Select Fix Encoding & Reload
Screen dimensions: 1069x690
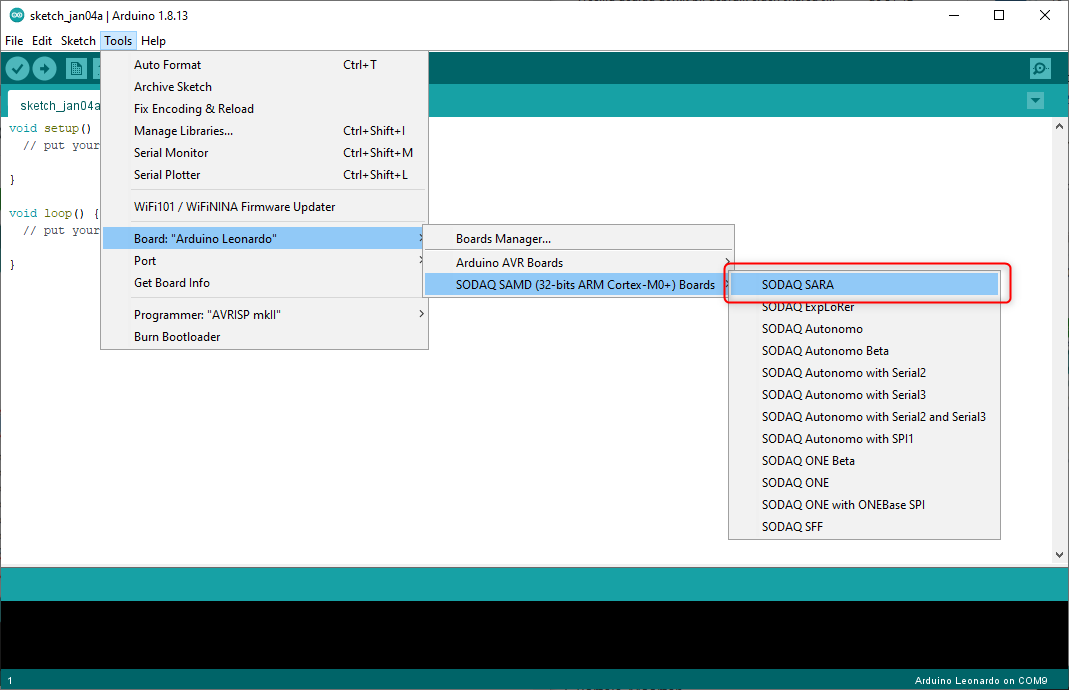point(265,108)
